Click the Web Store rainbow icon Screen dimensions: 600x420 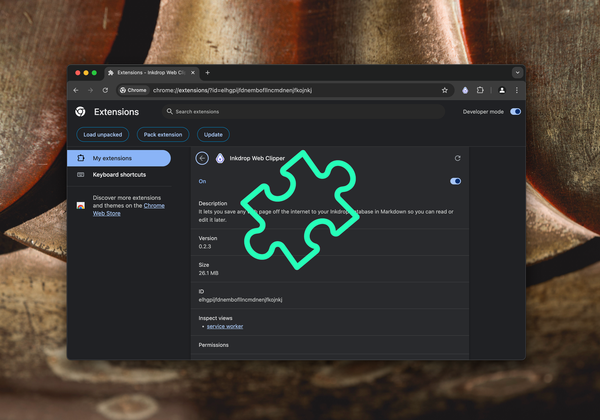81,206
